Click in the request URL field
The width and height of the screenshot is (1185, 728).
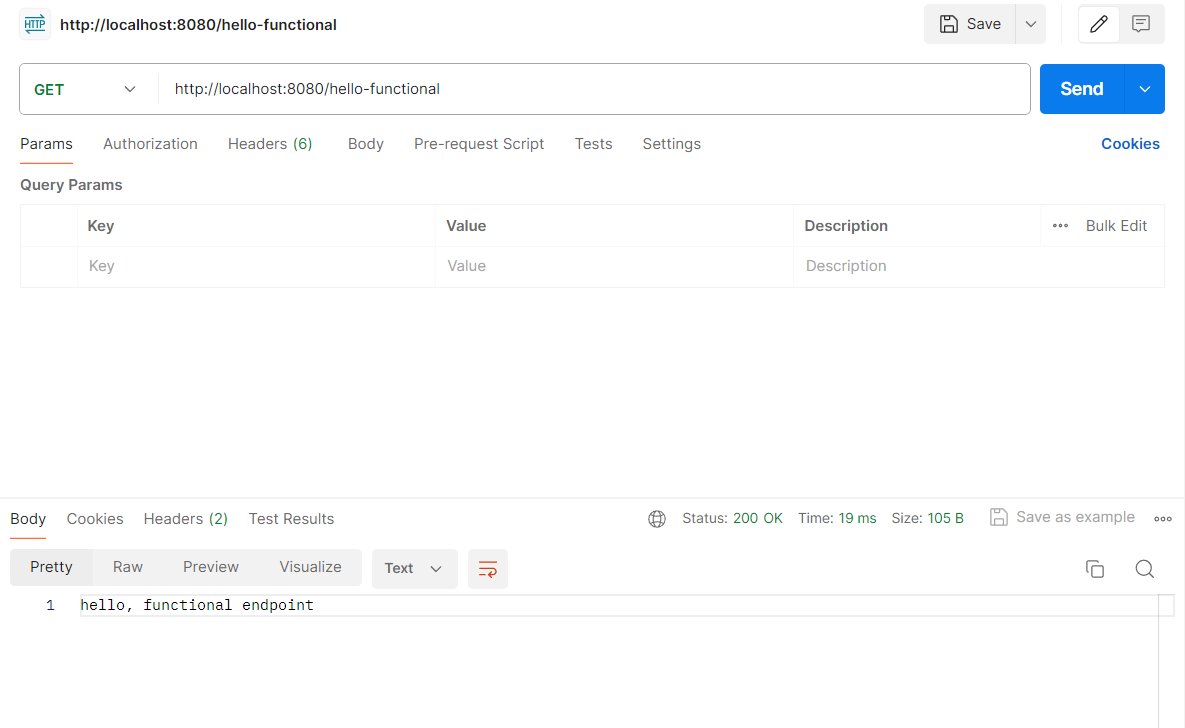click(x=593, y=89)
